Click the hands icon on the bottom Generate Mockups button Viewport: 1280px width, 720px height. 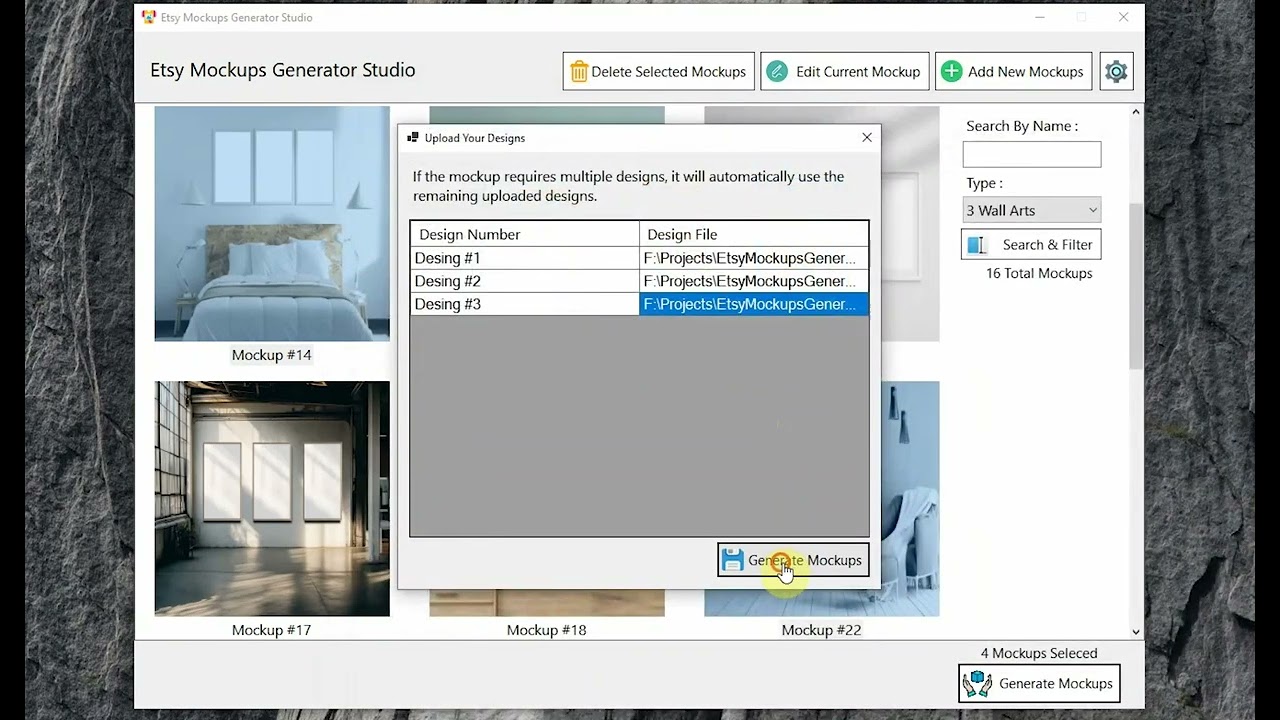coord(976,683)
